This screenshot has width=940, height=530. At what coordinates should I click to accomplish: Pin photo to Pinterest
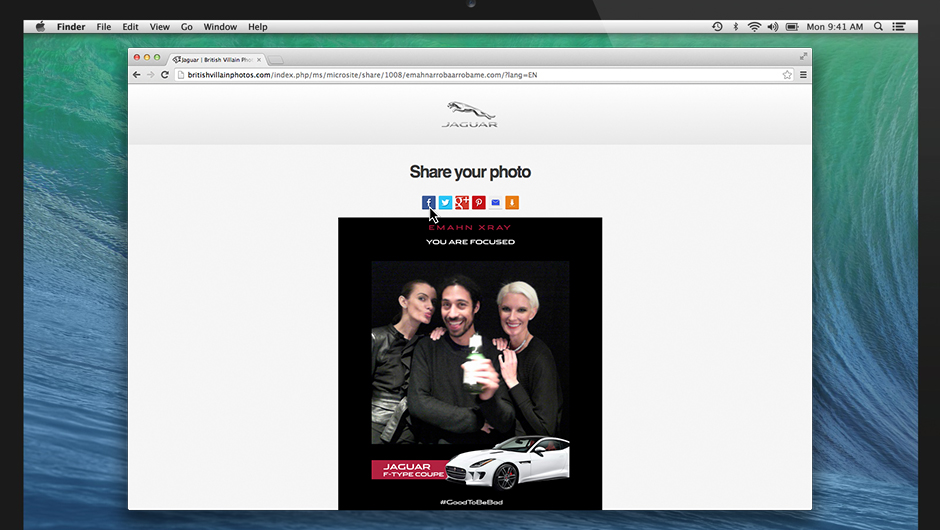(x=478, y=203)
